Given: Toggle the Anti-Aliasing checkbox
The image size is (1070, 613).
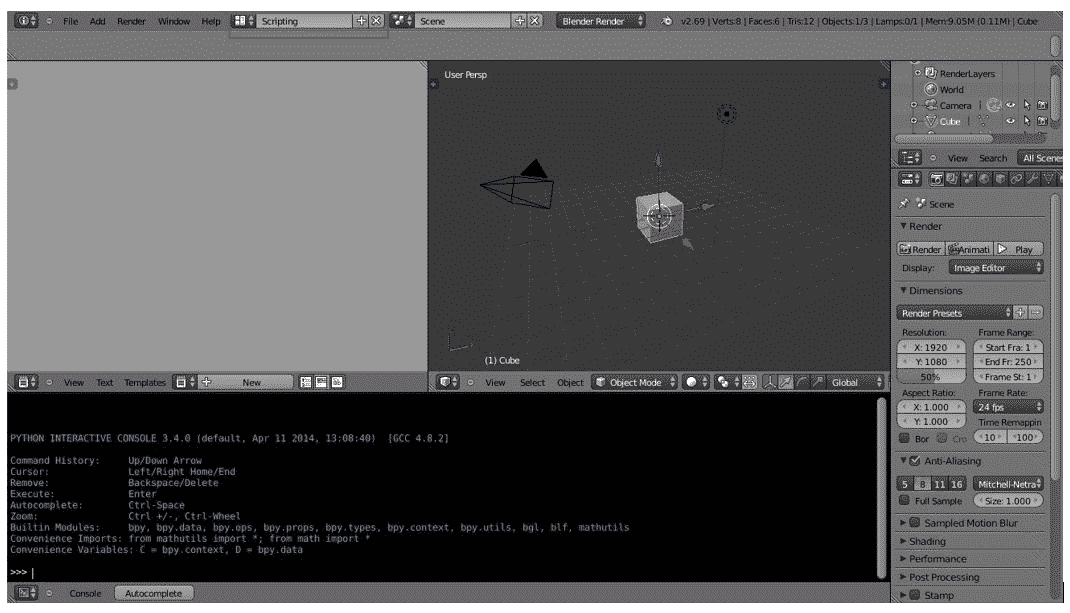Looking at the screenshot, I should tap(915, 461).
